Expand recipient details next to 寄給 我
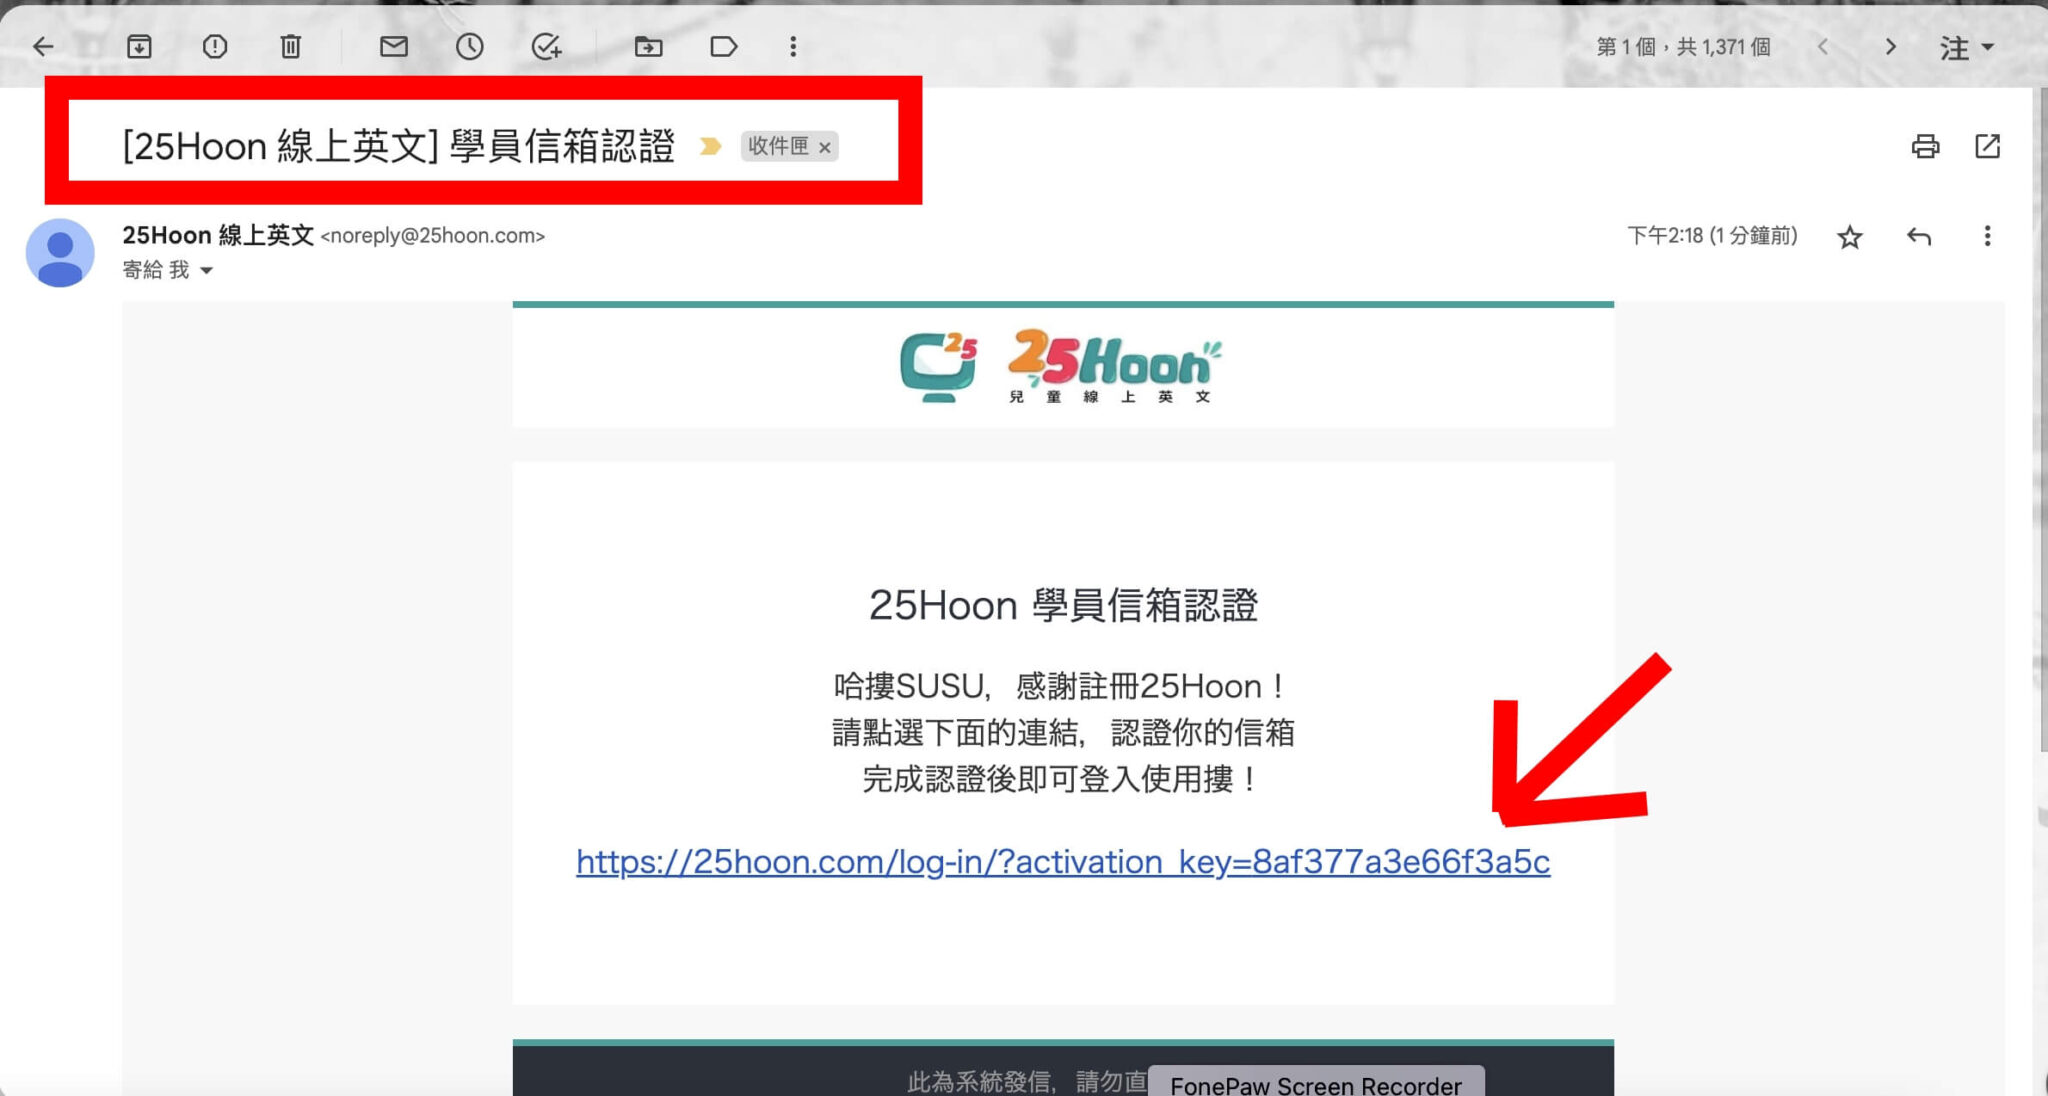The height and width of the screenshot is (1096, 2048). [x=207, y=271]
